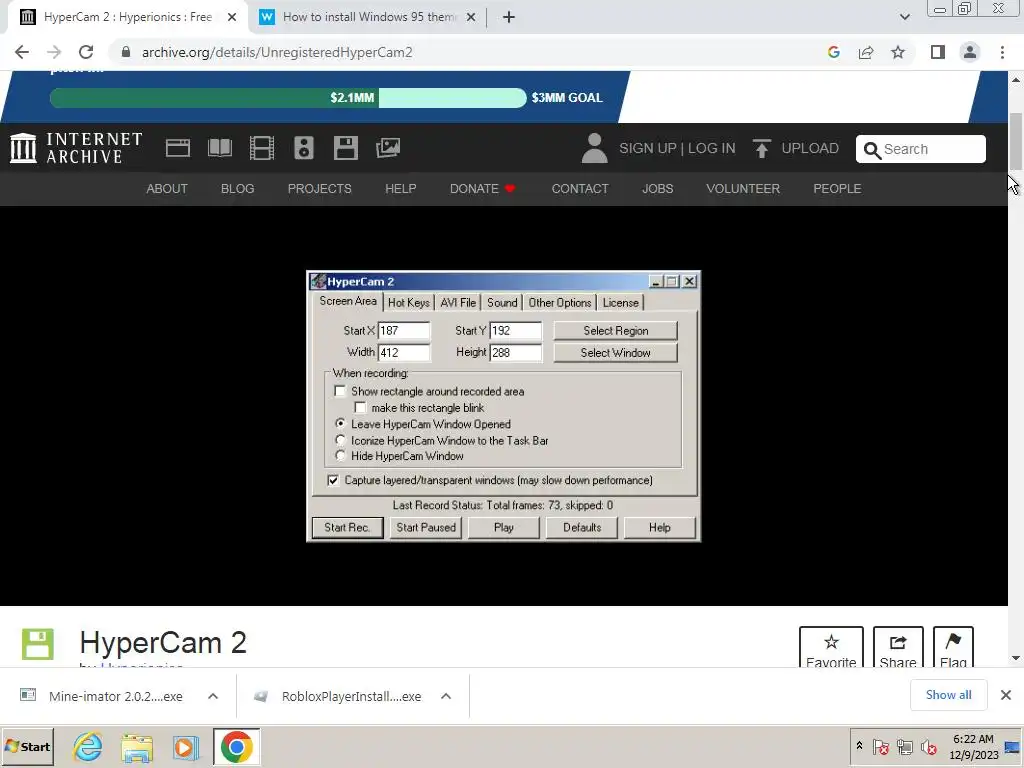Click the Height input field
Image resolution: width=1024 pixels, height=768 pixels.
pos(515,353)
